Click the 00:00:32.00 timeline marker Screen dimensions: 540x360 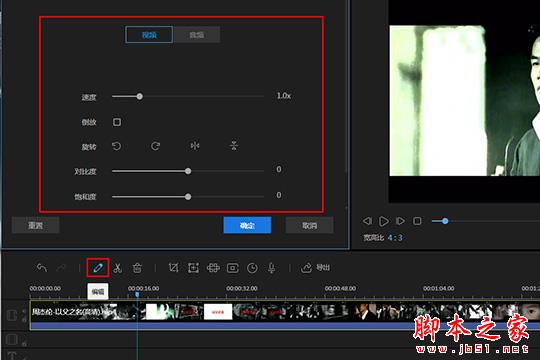pos(242,288)
